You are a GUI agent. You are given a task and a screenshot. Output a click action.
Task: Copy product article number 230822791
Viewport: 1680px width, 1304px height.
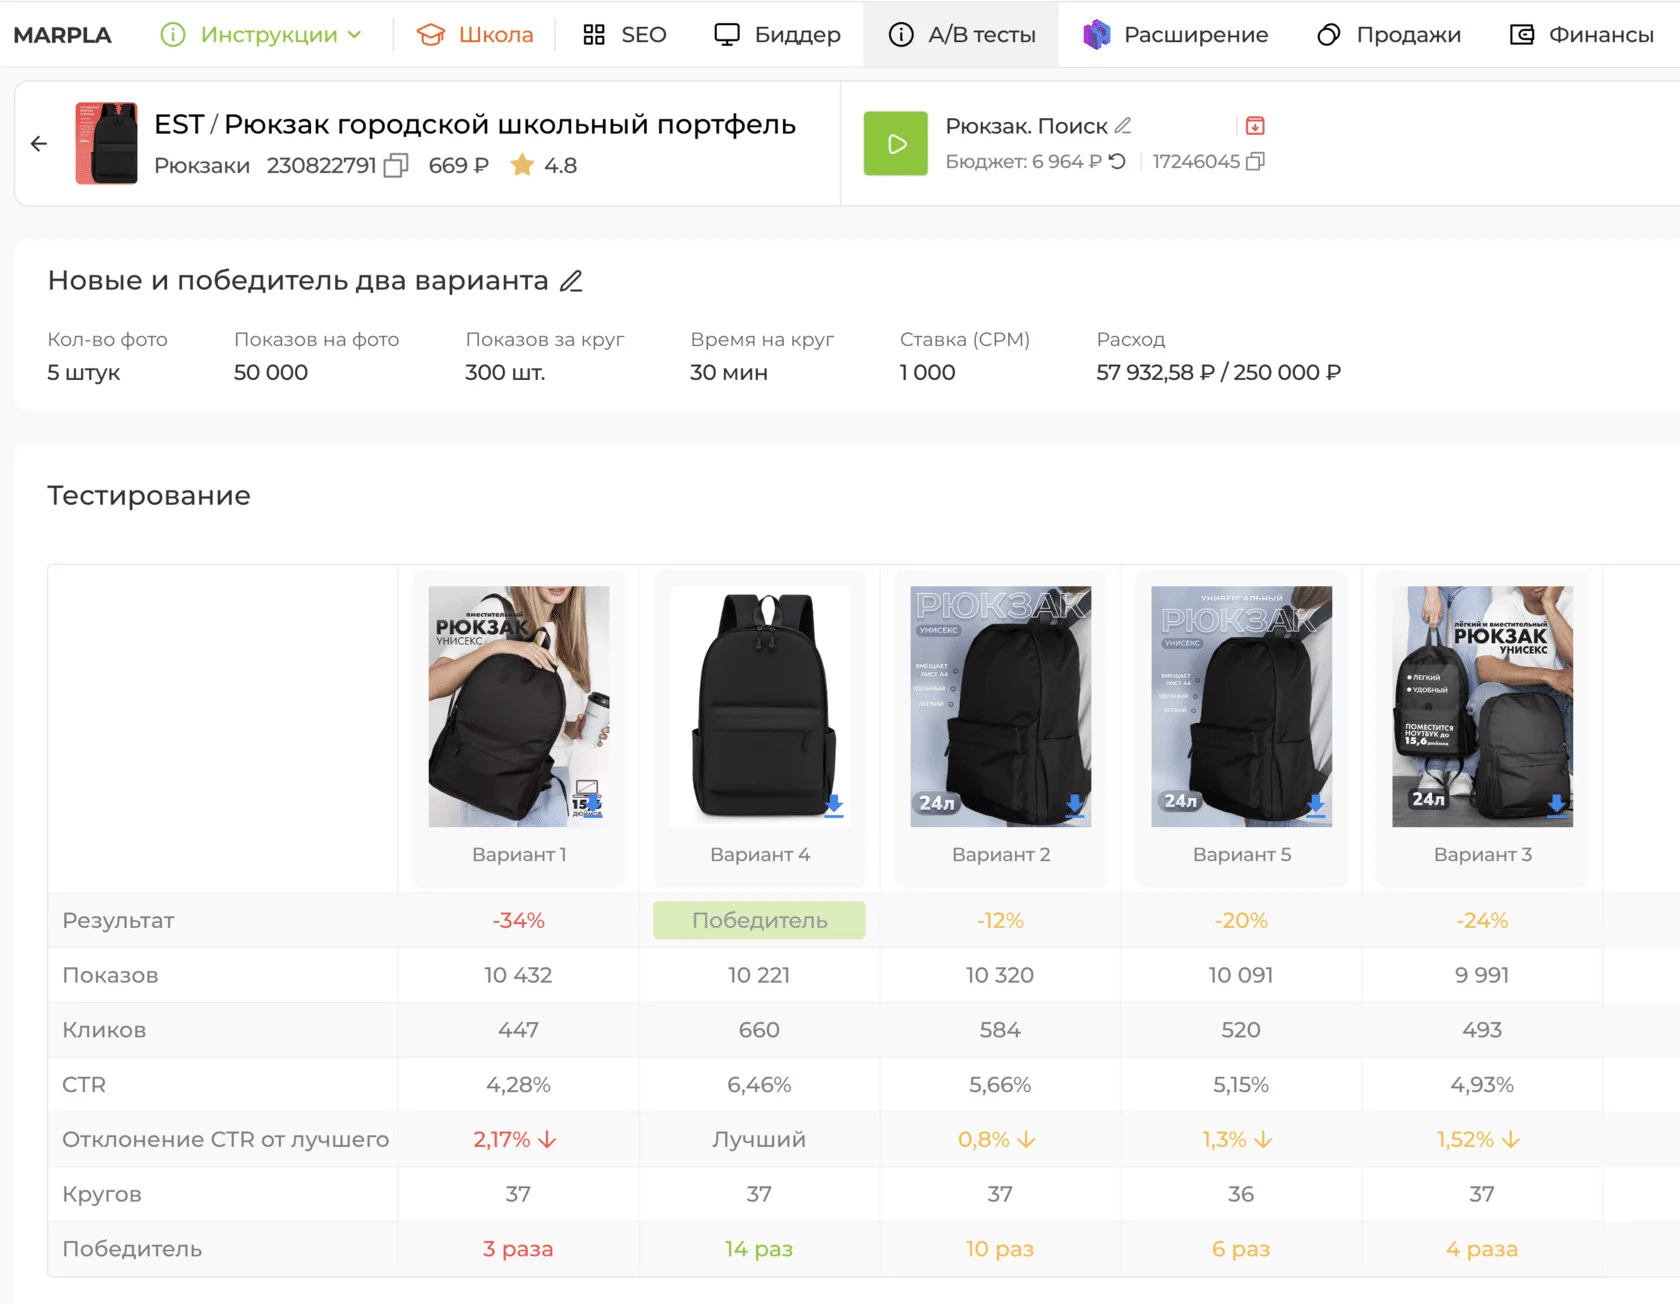[x=396, y=165]
